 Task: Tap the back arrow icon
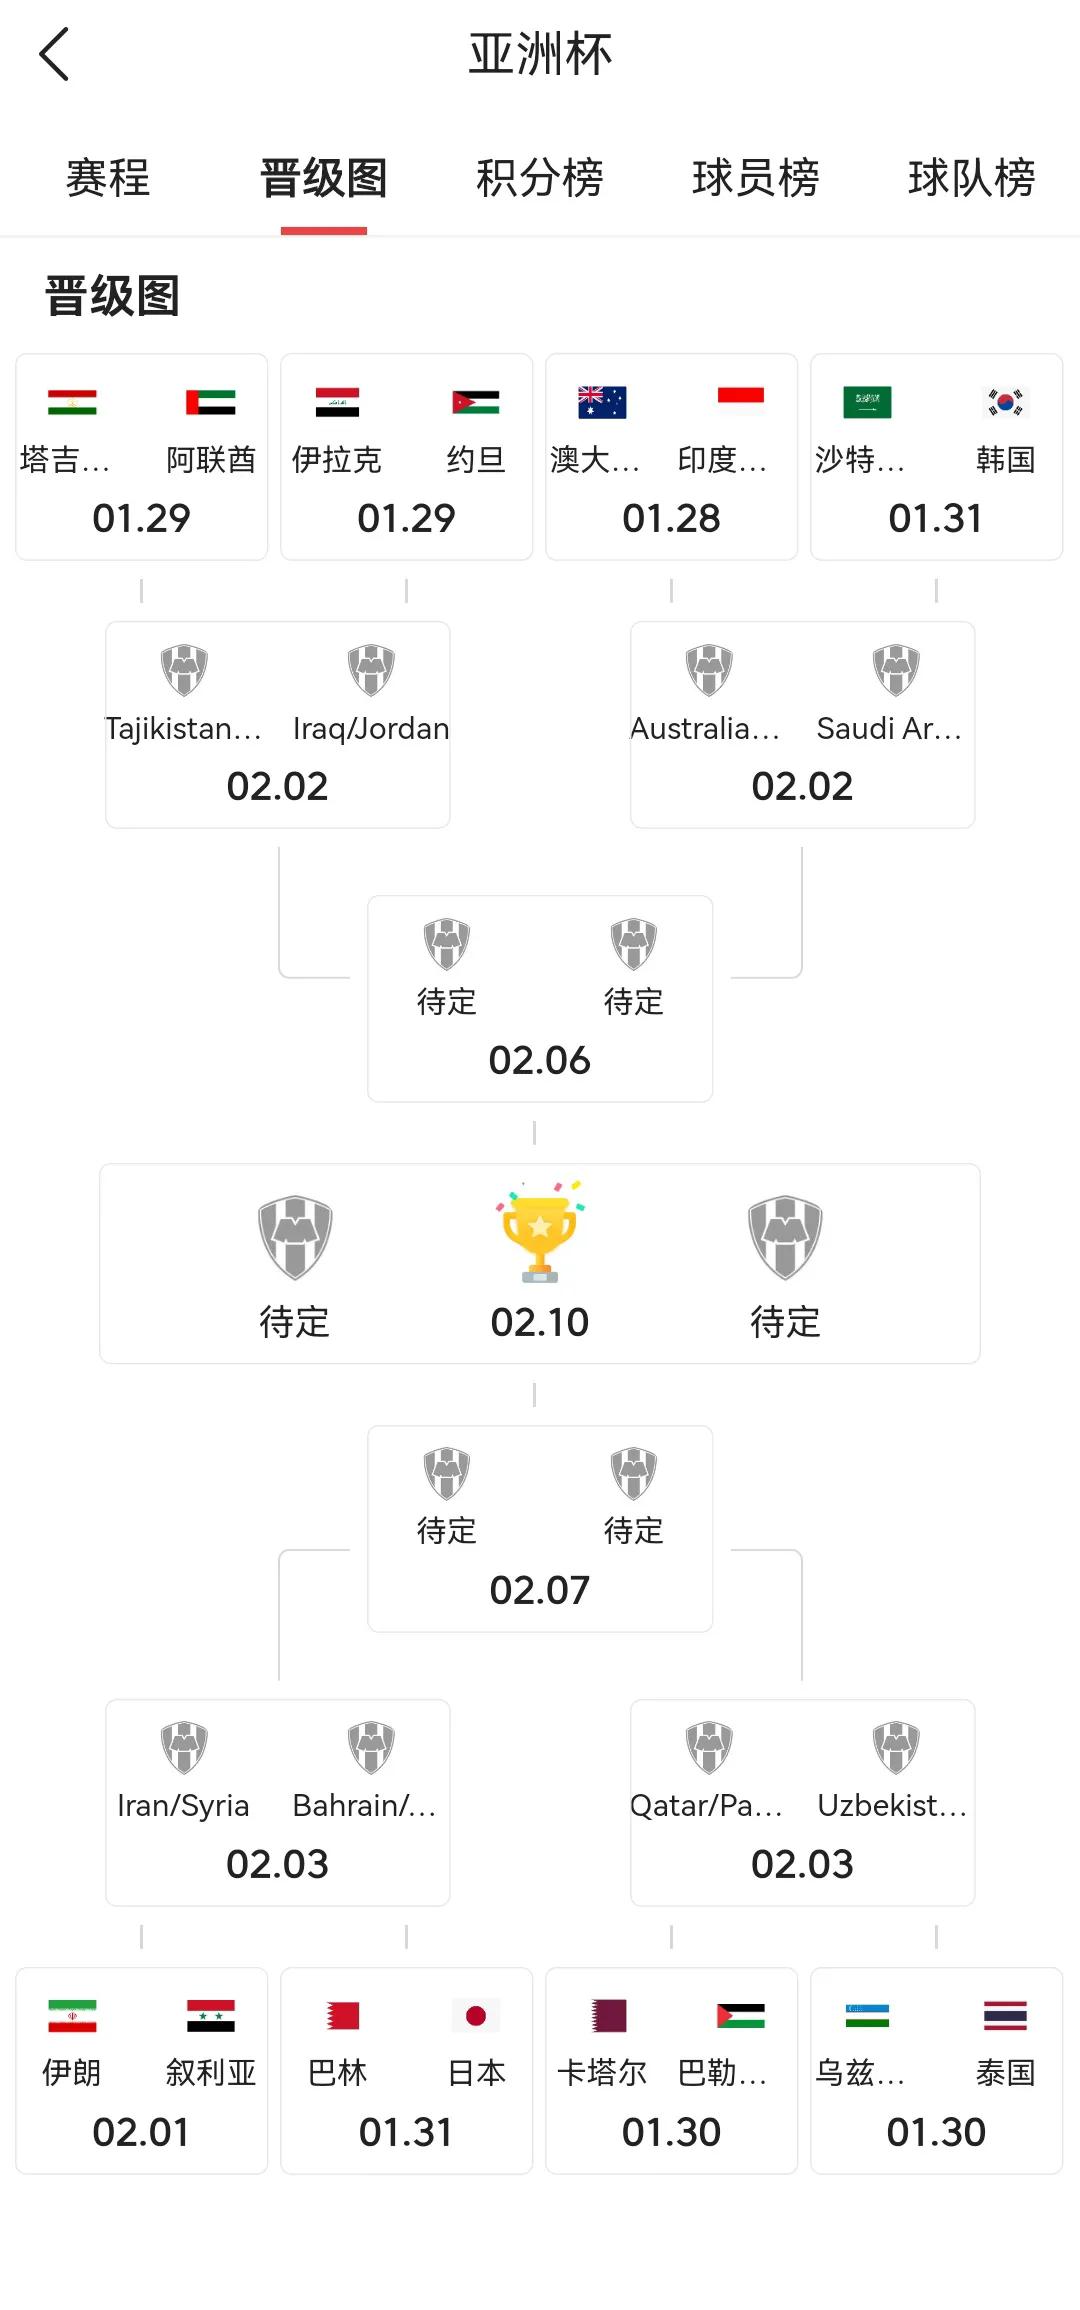(54, 54)
